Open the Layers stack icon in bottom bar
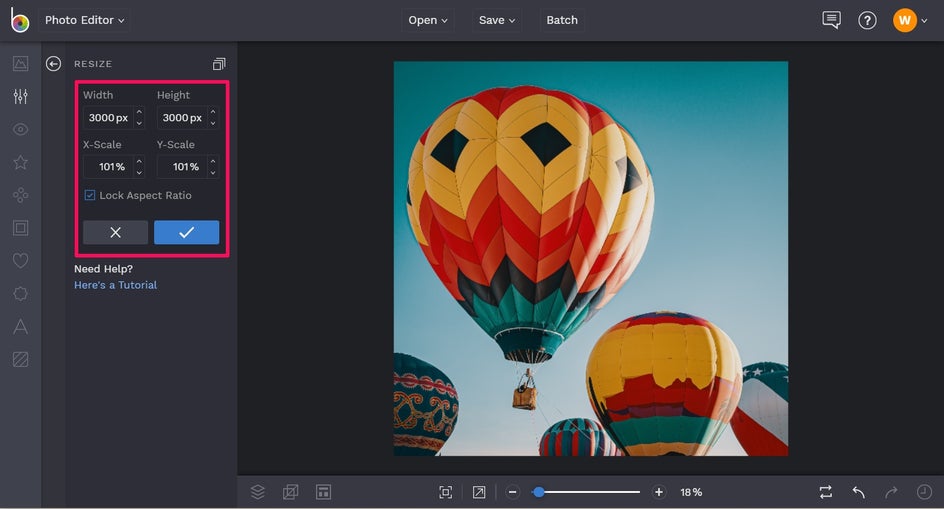This screenshot has height=509, width=944. 258,492
